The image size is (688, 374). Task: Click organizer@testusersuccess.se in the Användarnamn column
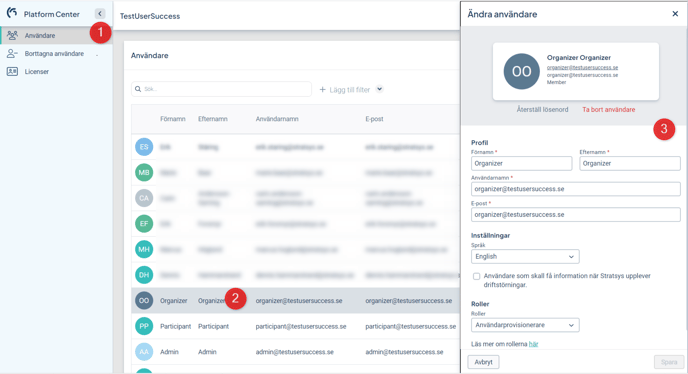[x=299, y=301]
